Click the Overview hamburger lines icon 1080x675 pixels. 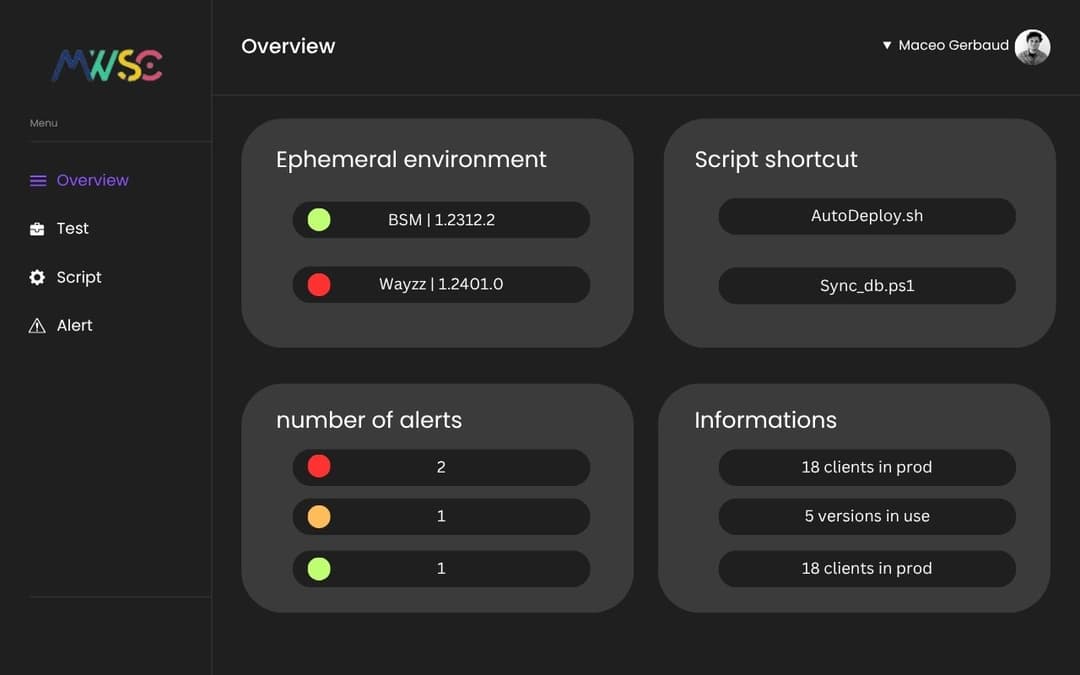tap(38, 181)
